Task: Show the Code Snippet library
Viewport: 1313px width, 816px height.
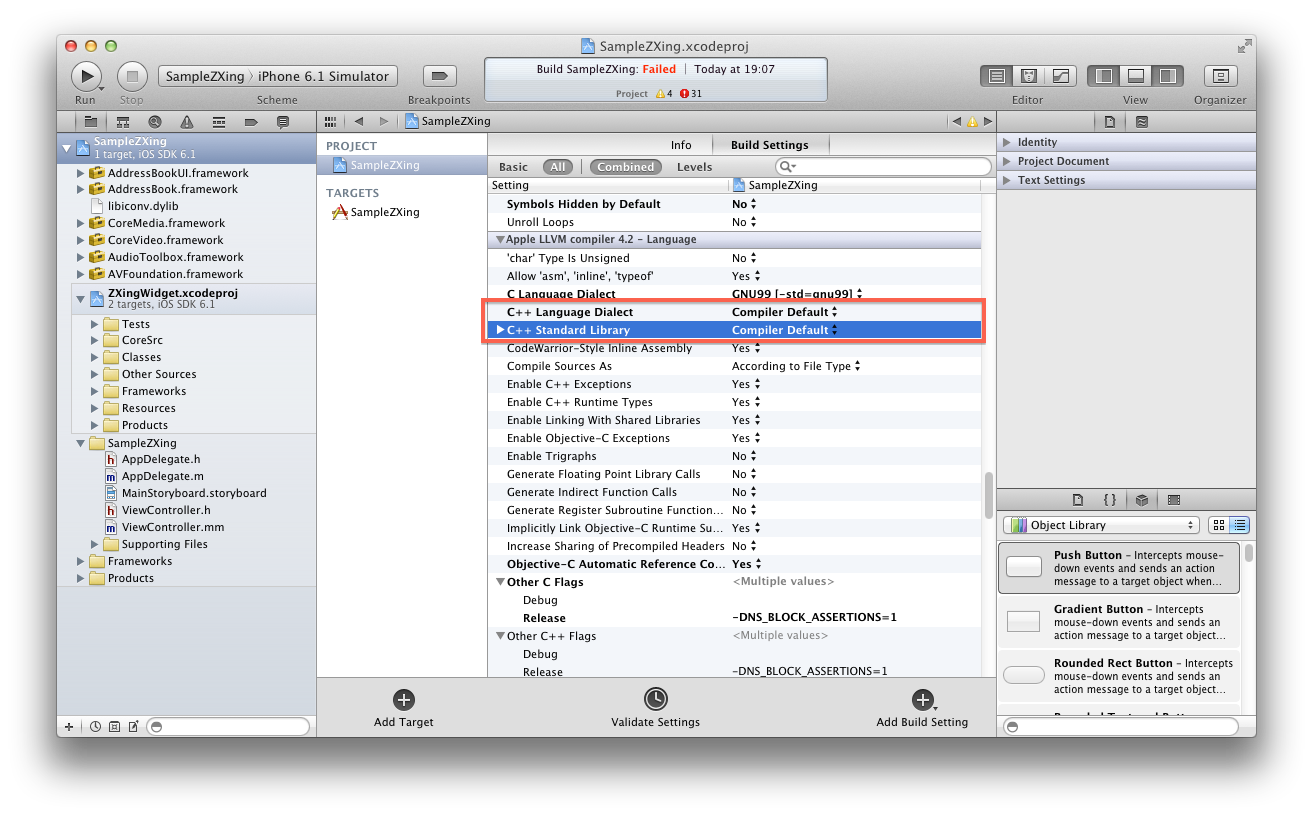Action: (1110, 500)
